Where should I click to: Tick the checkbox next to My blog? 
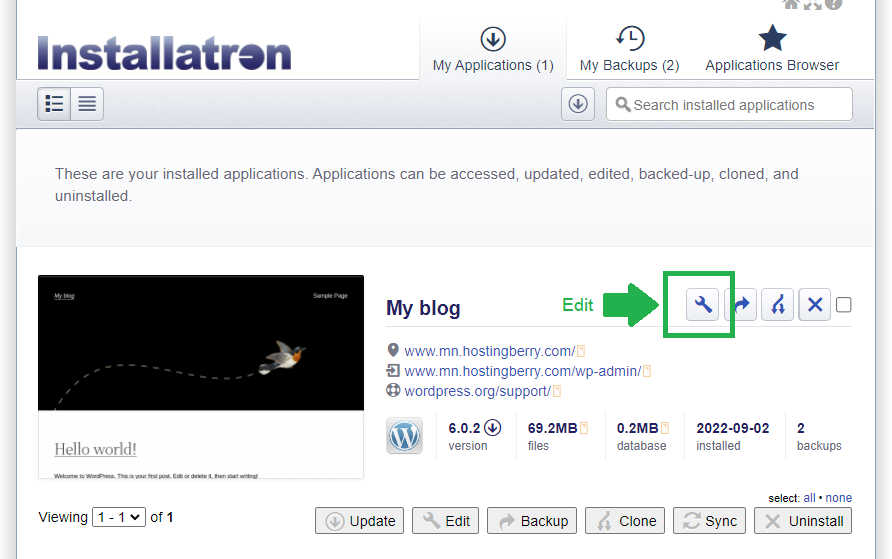(844, 305)
